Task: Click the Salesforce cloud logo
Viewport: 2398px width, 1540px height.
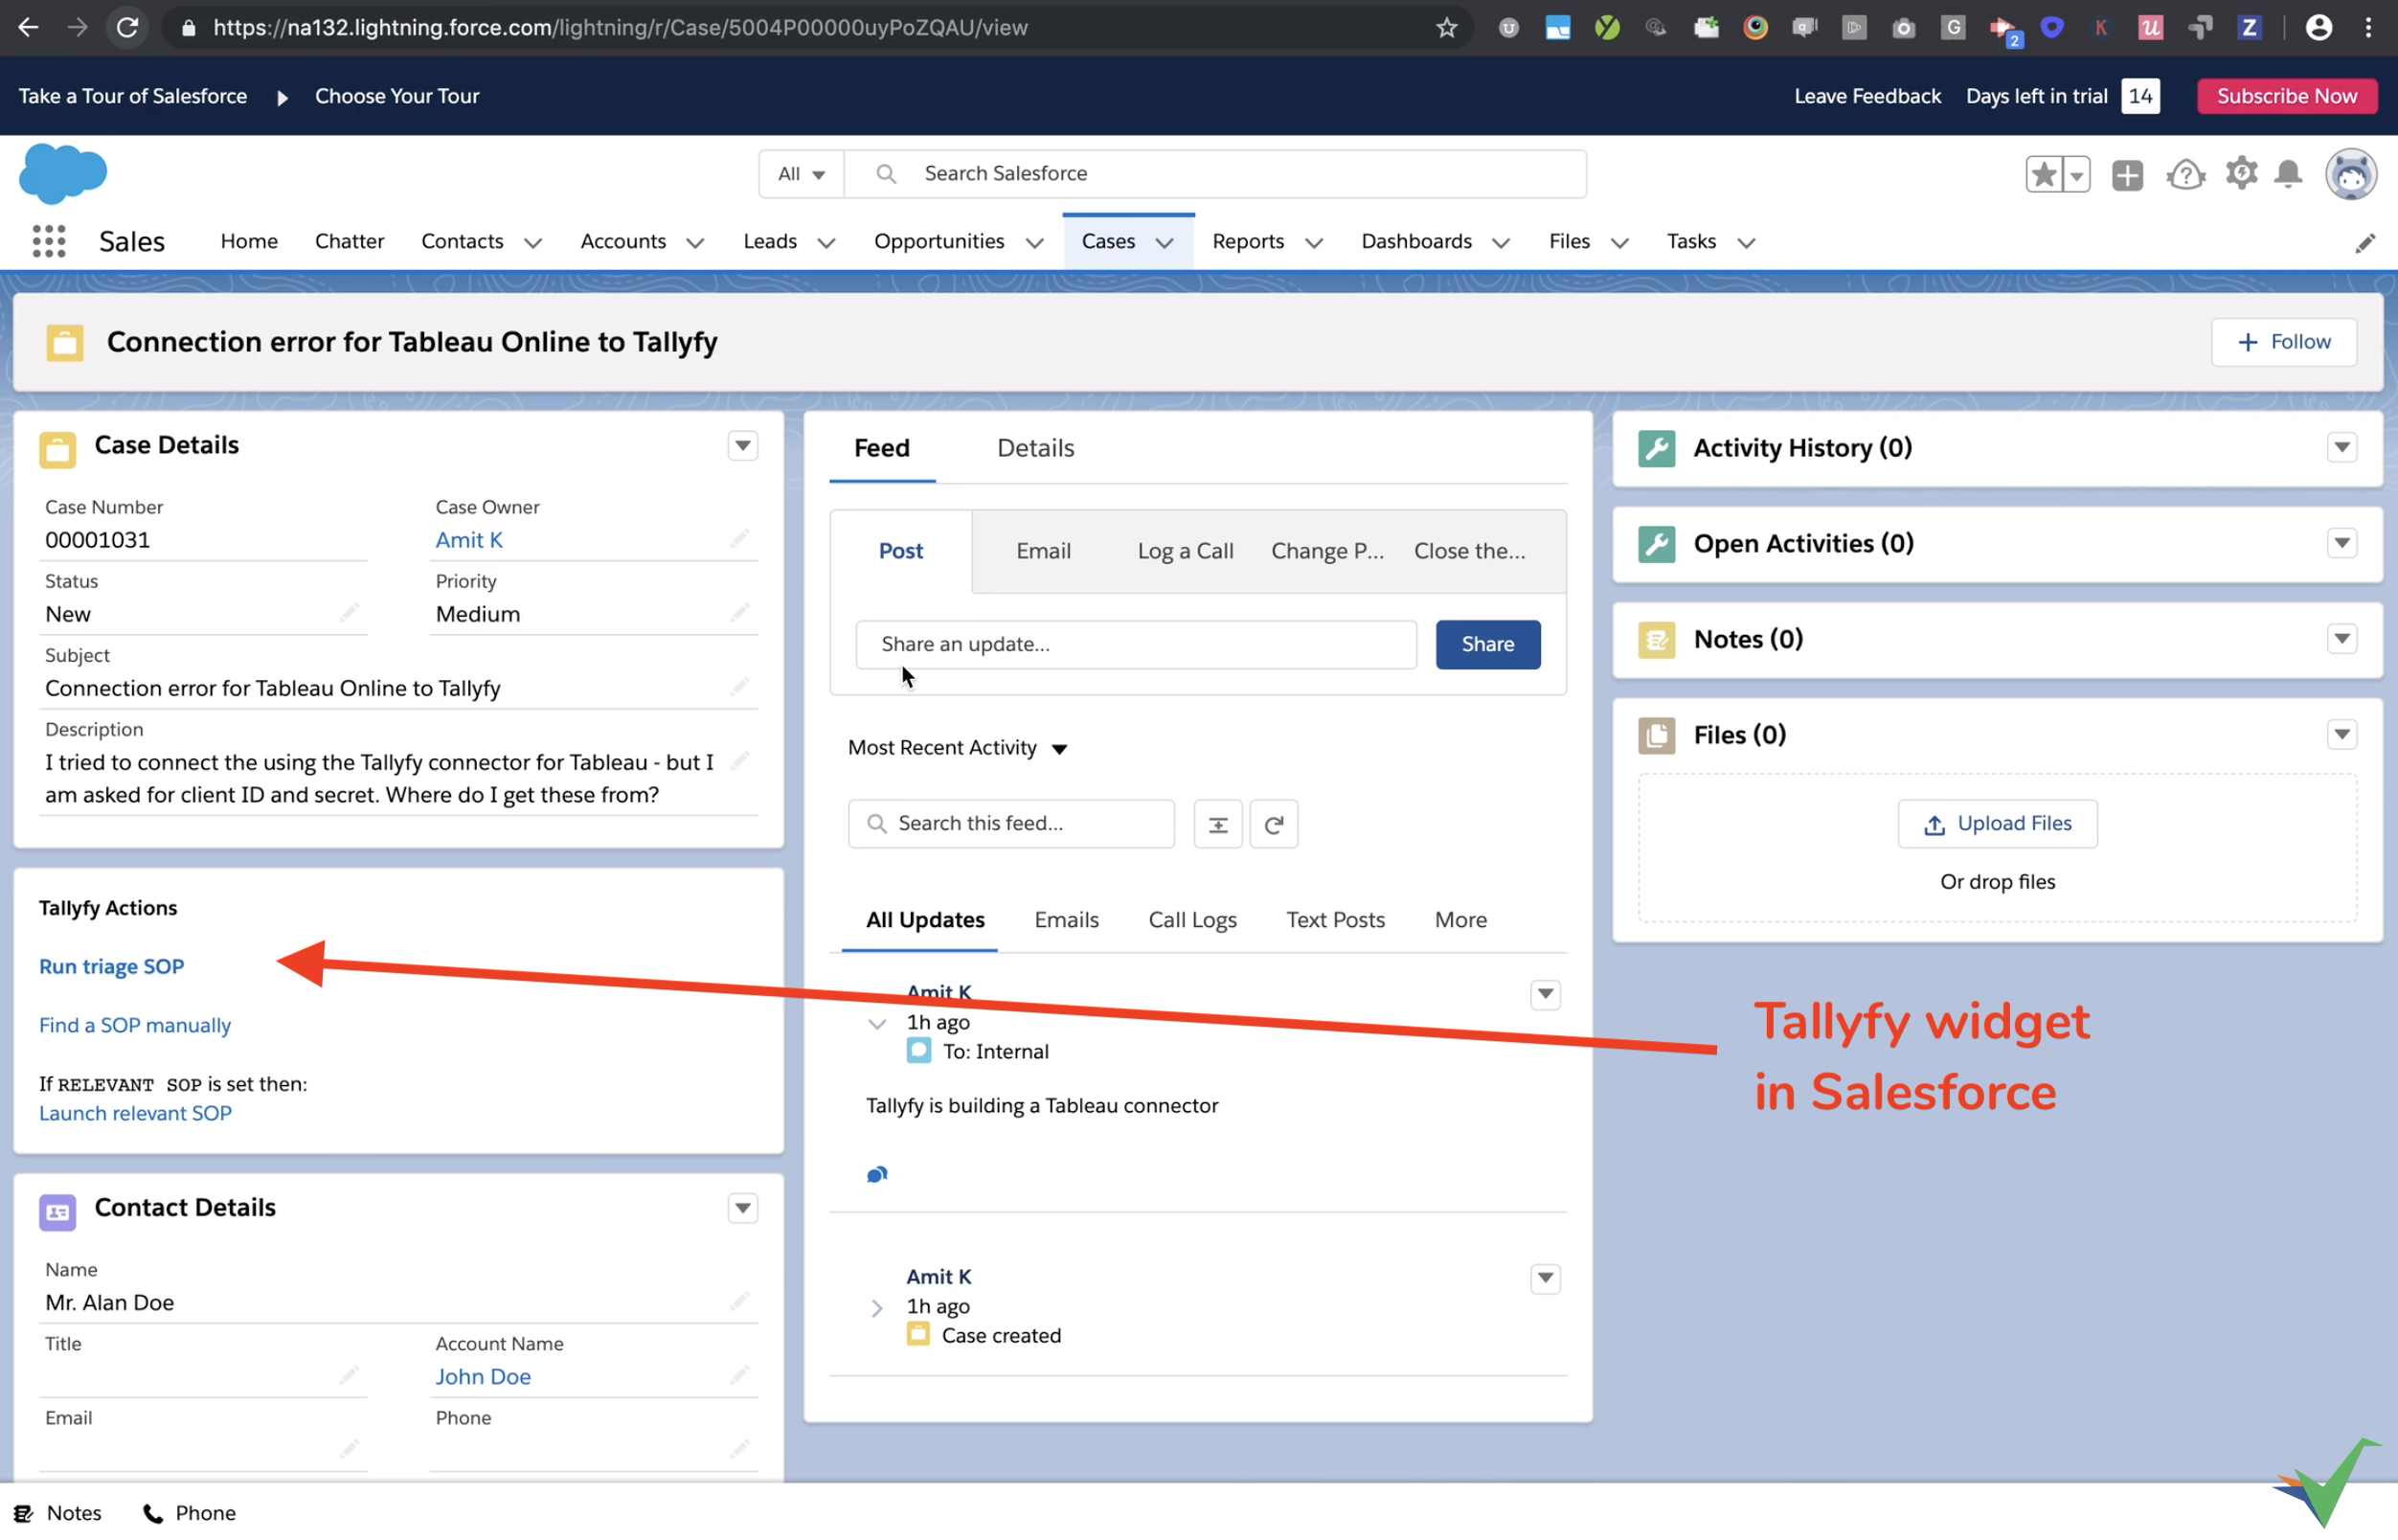Action: 63,173
